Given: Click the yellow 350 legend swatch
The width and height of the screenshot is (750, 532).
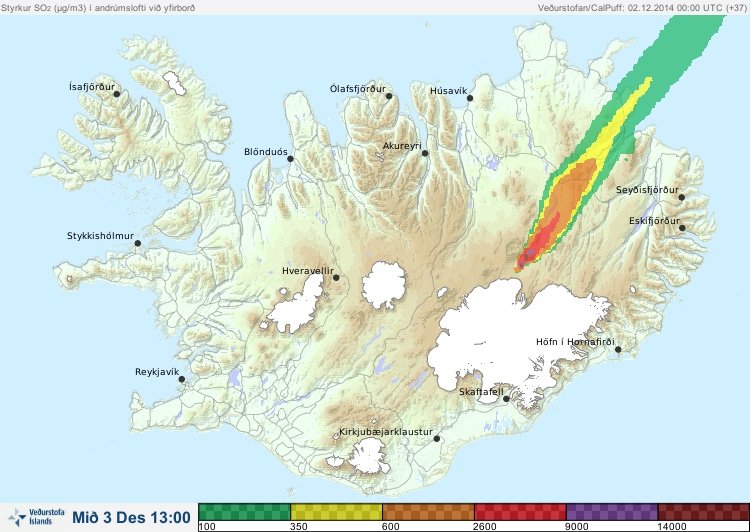Looking at the screenshot, I should tap(336, 511).
